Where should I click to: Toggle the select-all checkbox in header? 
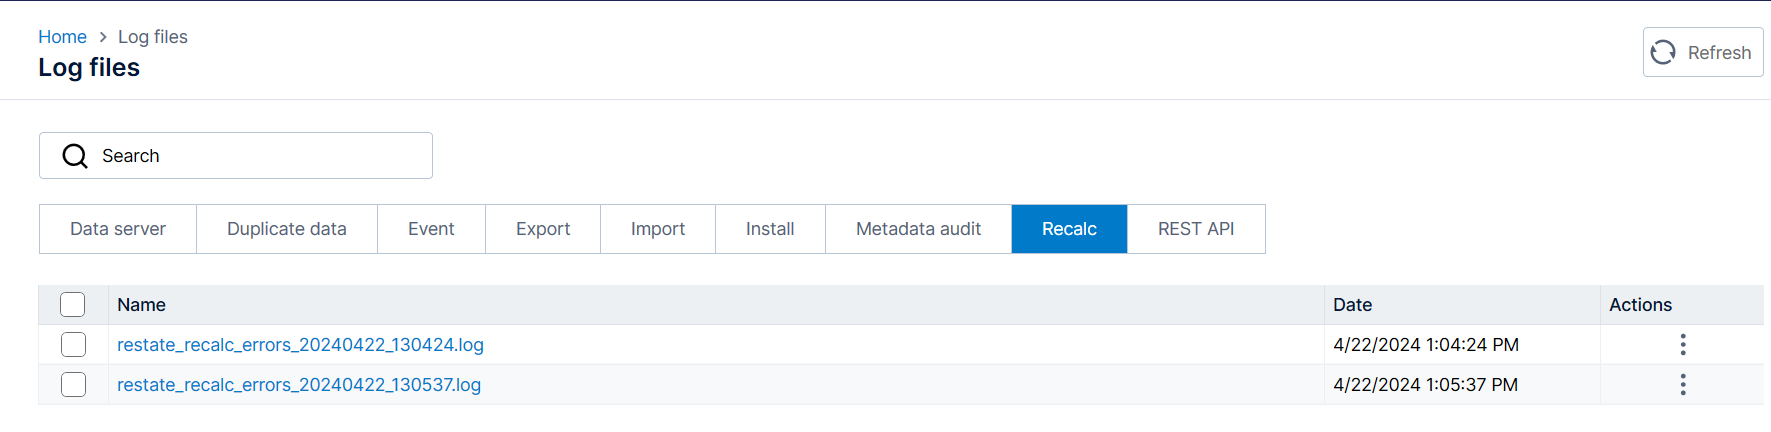click(x=73, y=305)
